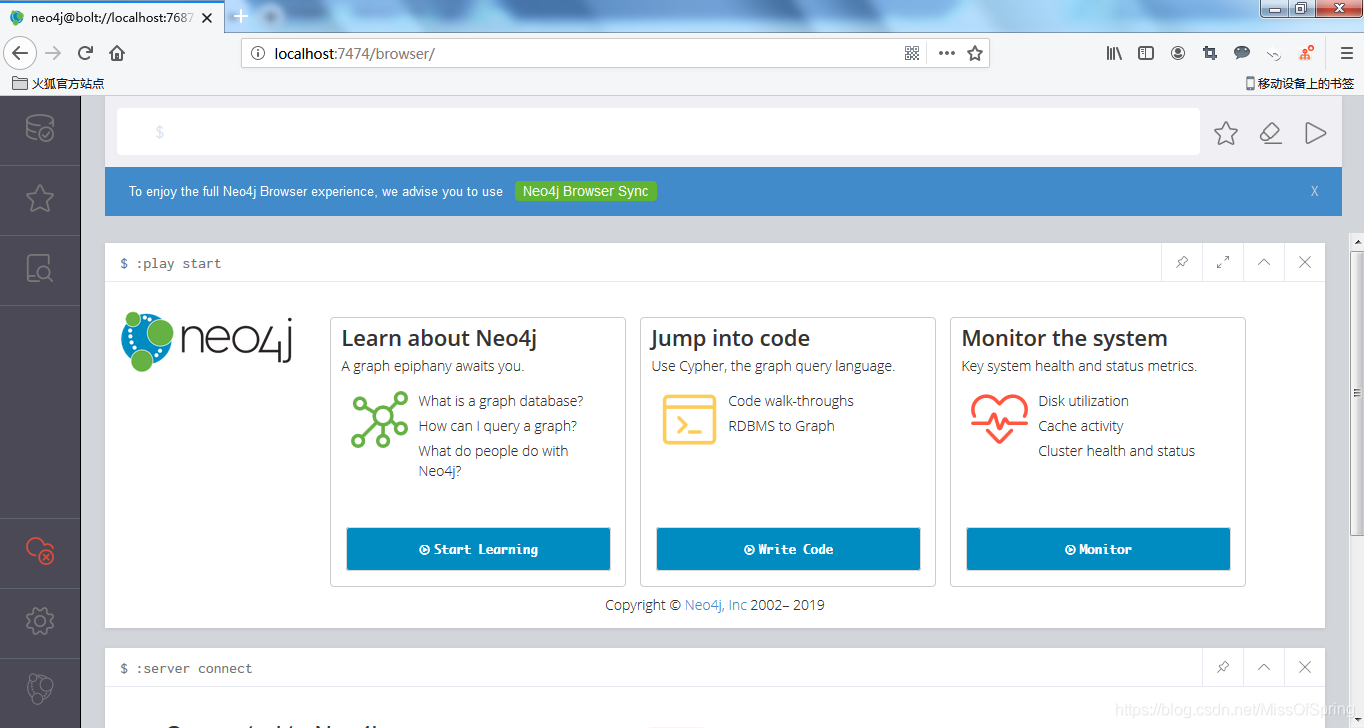Open 移动设备上的书签 mobile bookmarks

1300,84
